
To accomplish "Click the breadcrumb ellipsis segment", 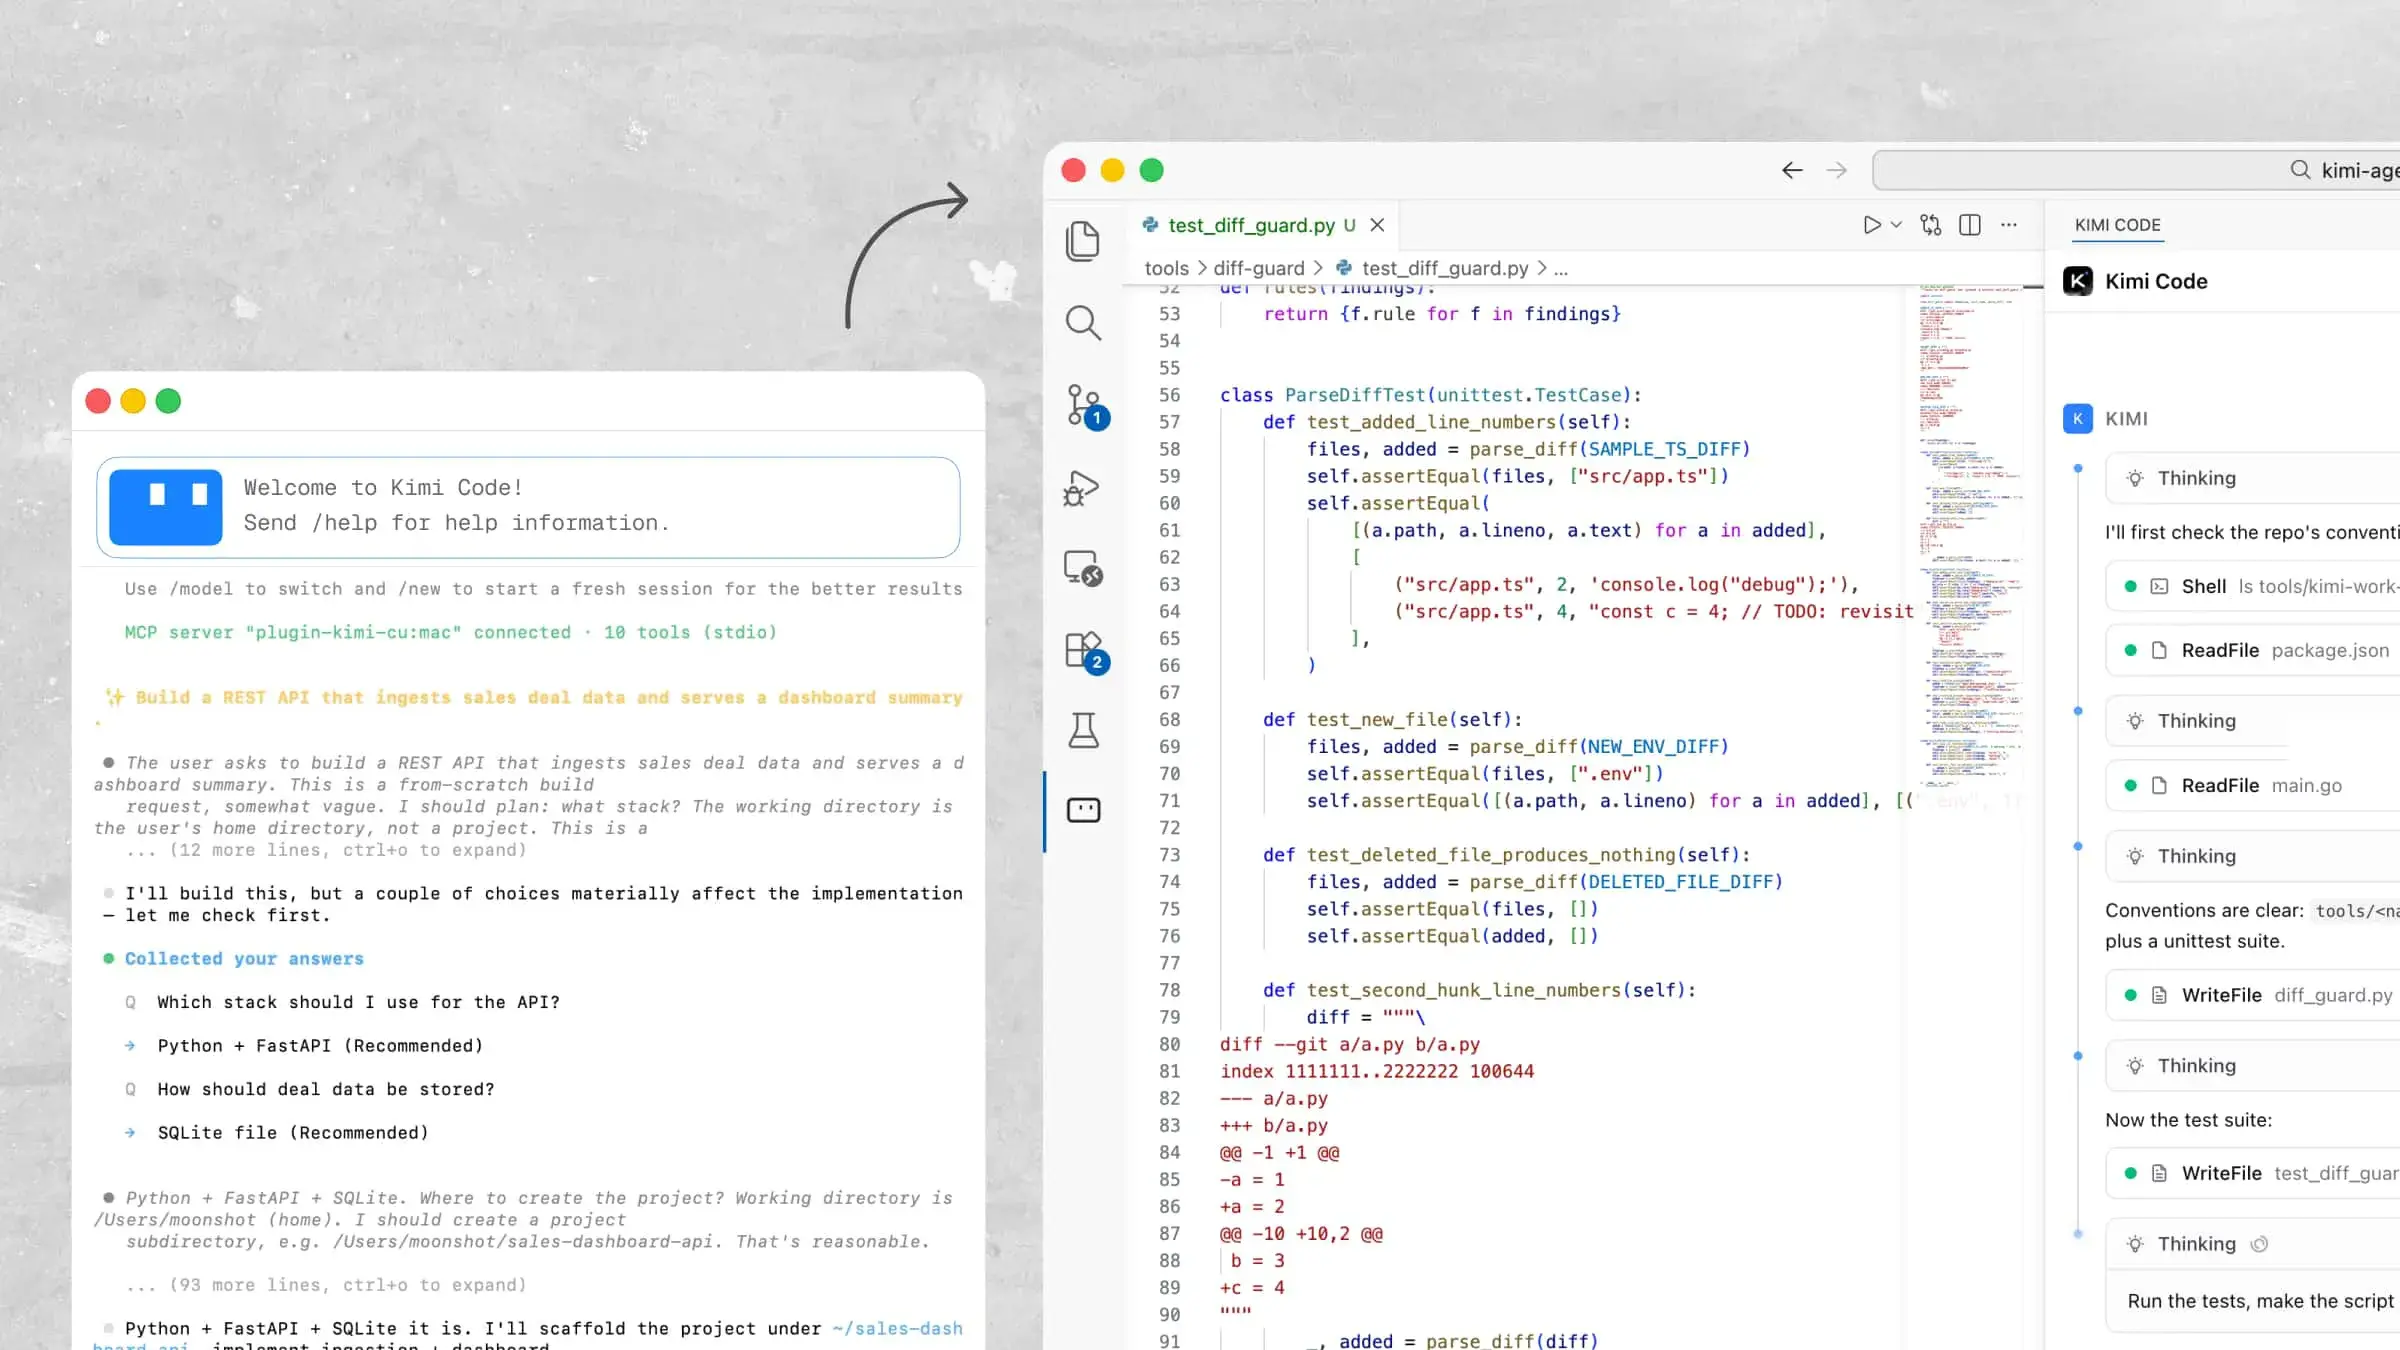I will point(1561,268).
